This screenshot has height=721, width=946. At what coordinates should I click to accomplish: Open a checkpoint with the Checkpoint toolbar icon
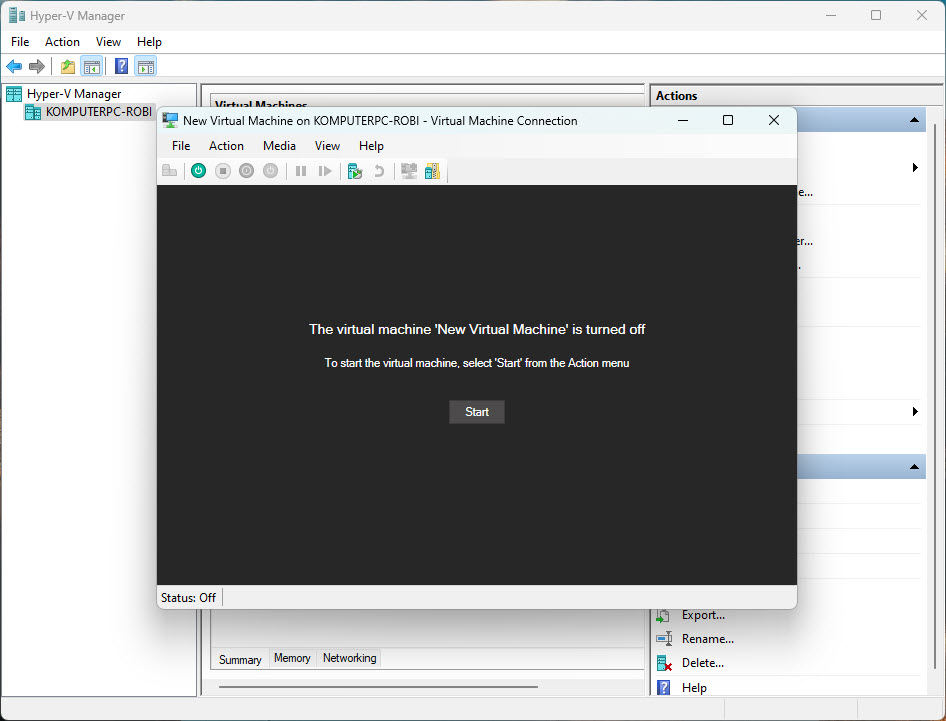354,170
